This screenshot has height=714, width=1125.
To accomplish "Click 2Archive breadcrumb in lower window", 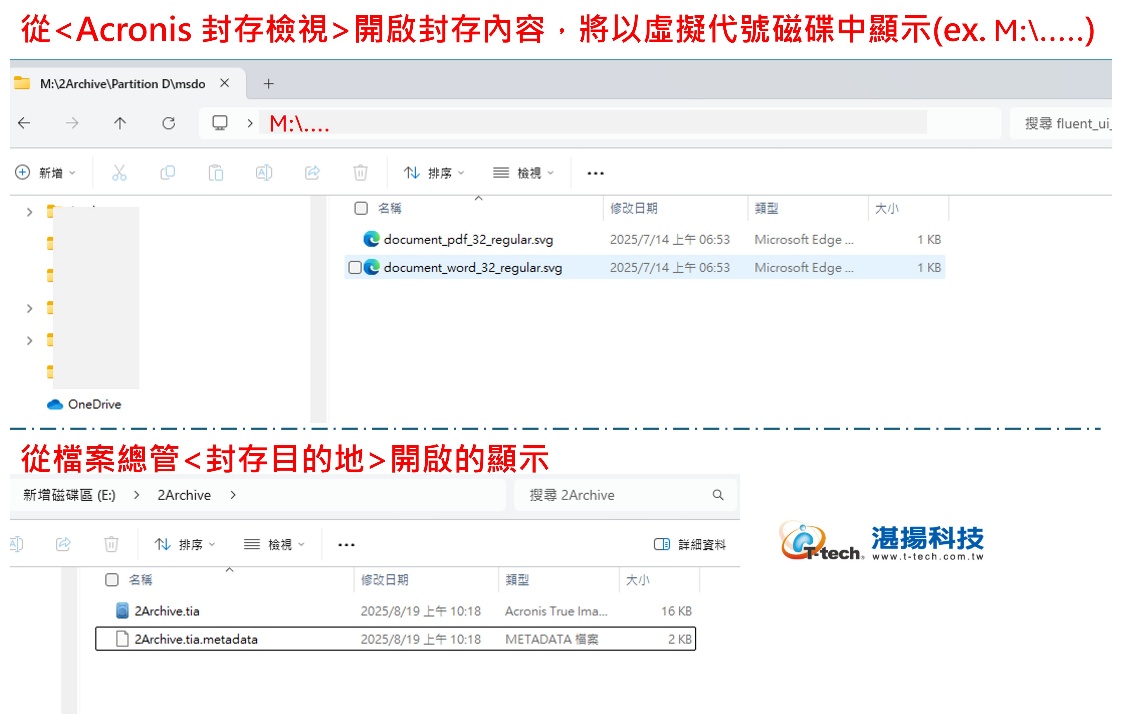I will [184, 495].
